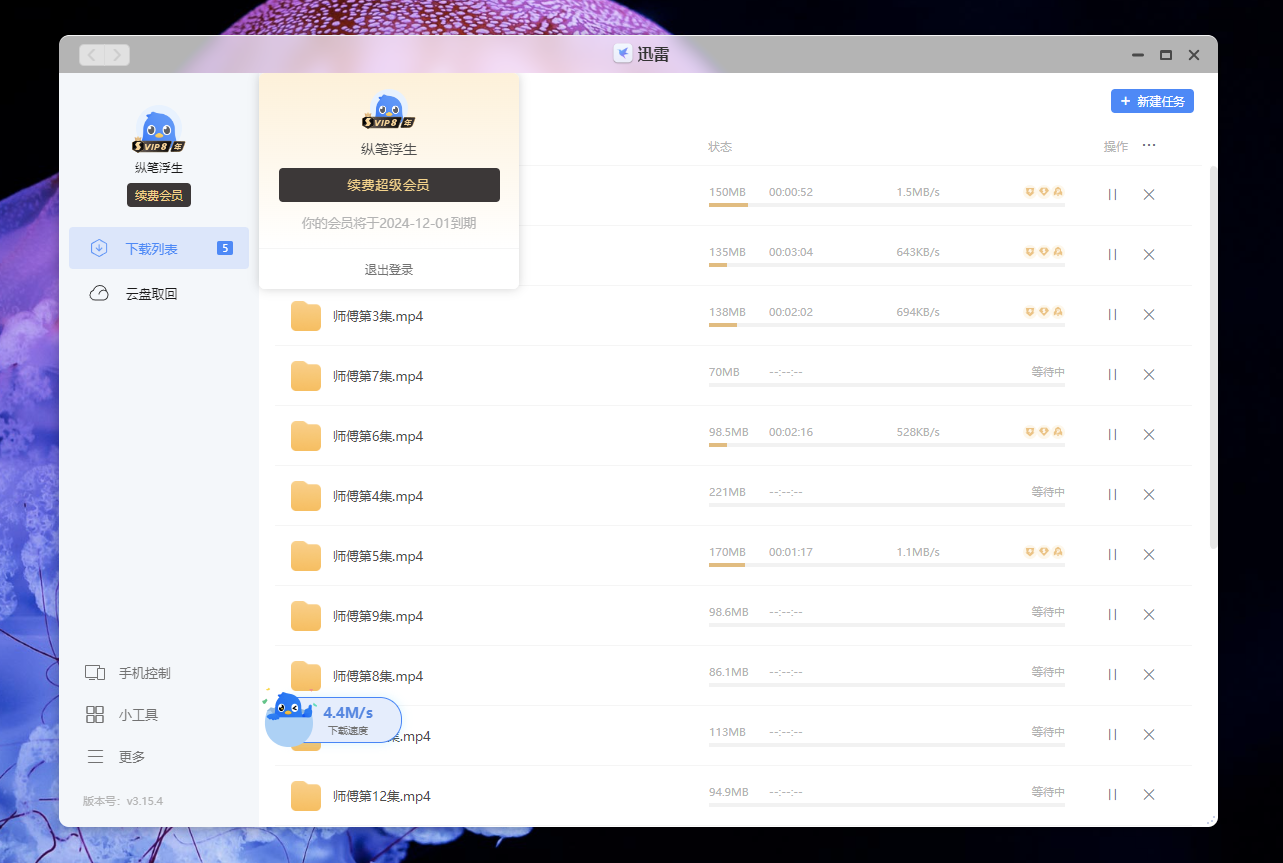The height and width of the screenshot is (863, 1283).
Task: Click the 4.4M/s download speed bird badge
Action: click(x=333, y=719)
